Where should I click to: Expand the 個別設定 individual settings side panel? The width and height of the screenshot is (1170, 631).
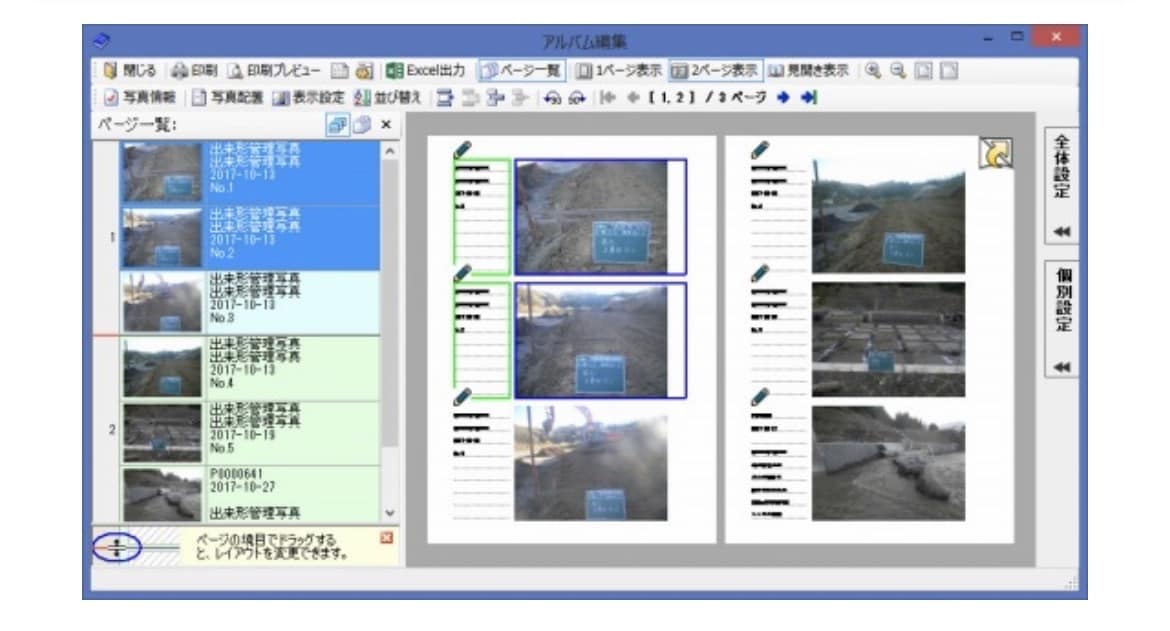1061,320
